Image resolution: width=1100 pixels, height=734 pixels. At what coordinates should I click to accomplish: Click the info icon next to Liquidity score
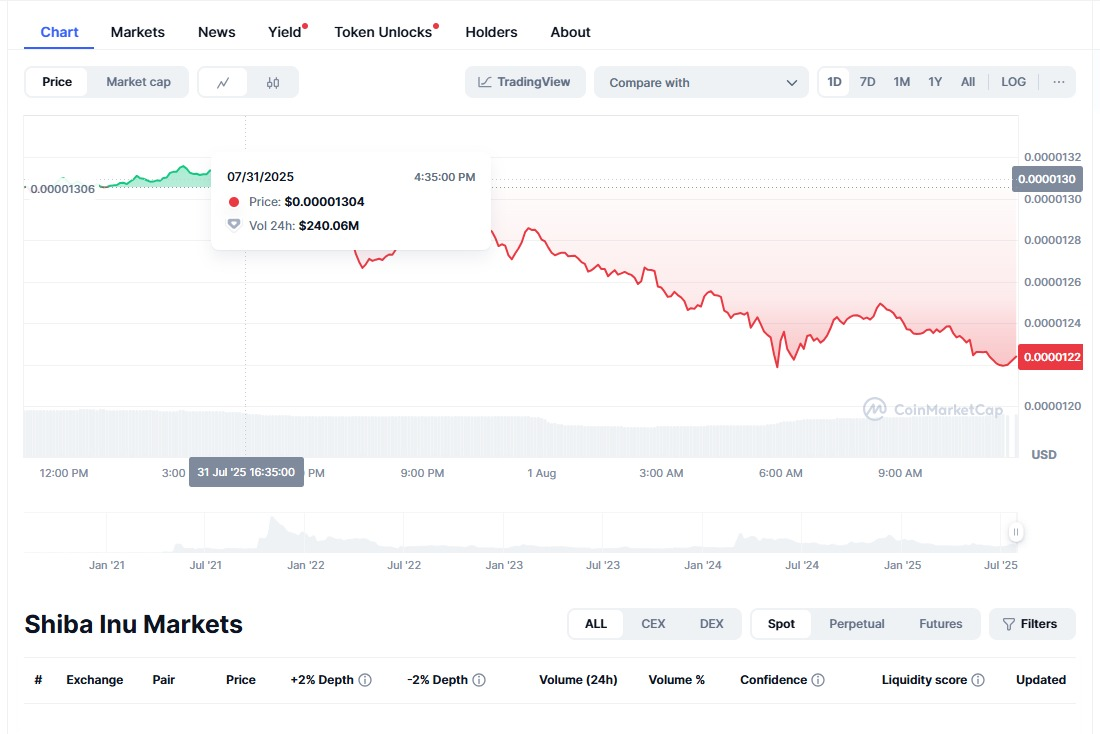coord(978,680)
